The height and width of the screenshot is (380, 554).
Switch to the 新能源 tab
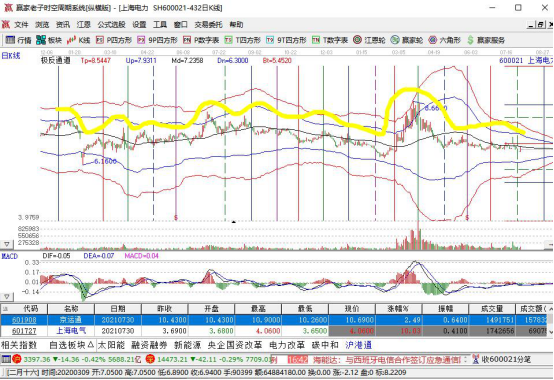[x=188, y=345]
